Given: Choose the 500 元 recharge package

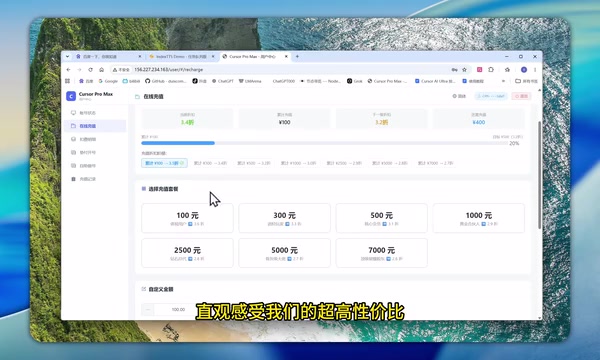Looking at the screenshot, I should point(382,218).
